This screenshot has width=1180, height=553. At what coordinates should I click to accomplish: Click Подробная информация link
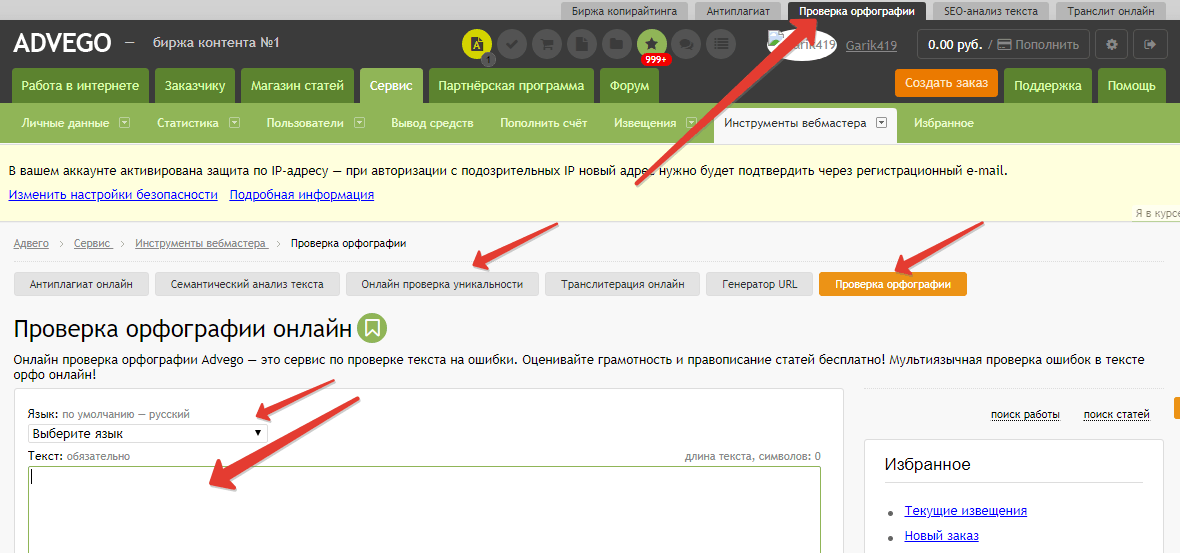(302, 195)
